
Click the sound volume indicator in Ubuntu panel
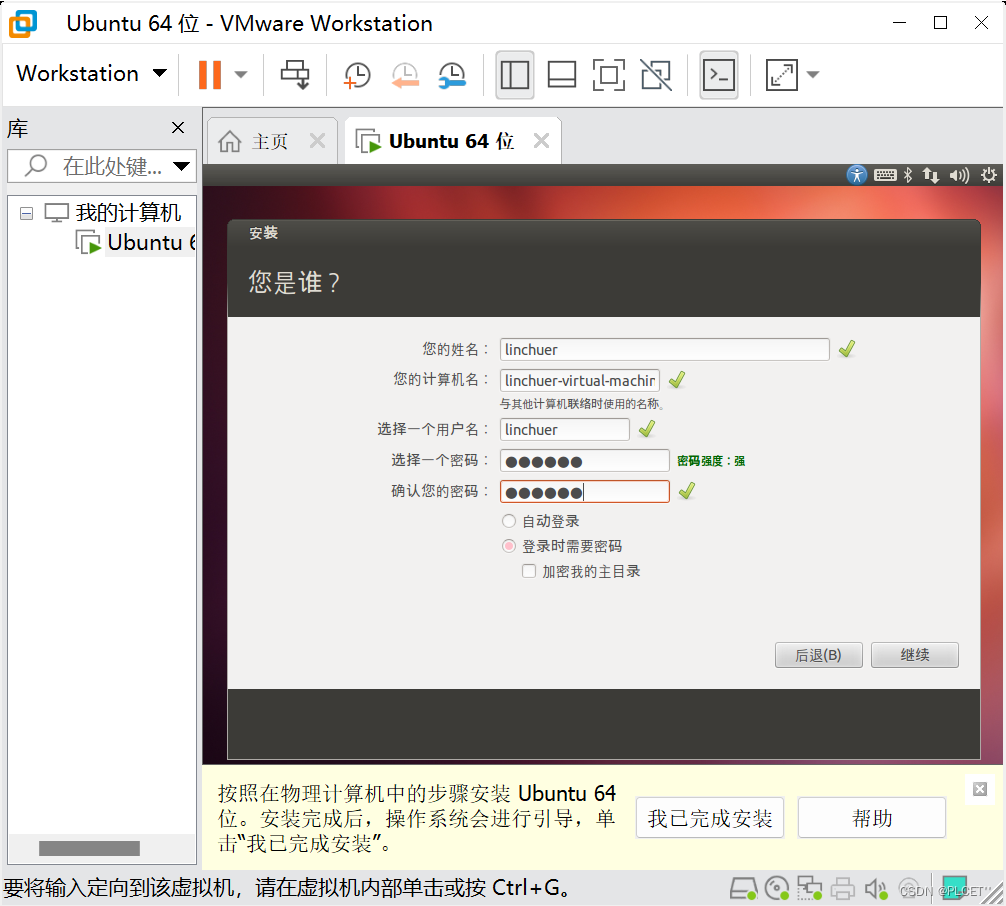pos(960,175)
